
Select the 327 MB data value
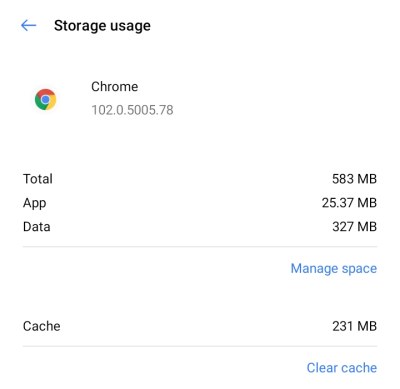click(x=355, y=227)
